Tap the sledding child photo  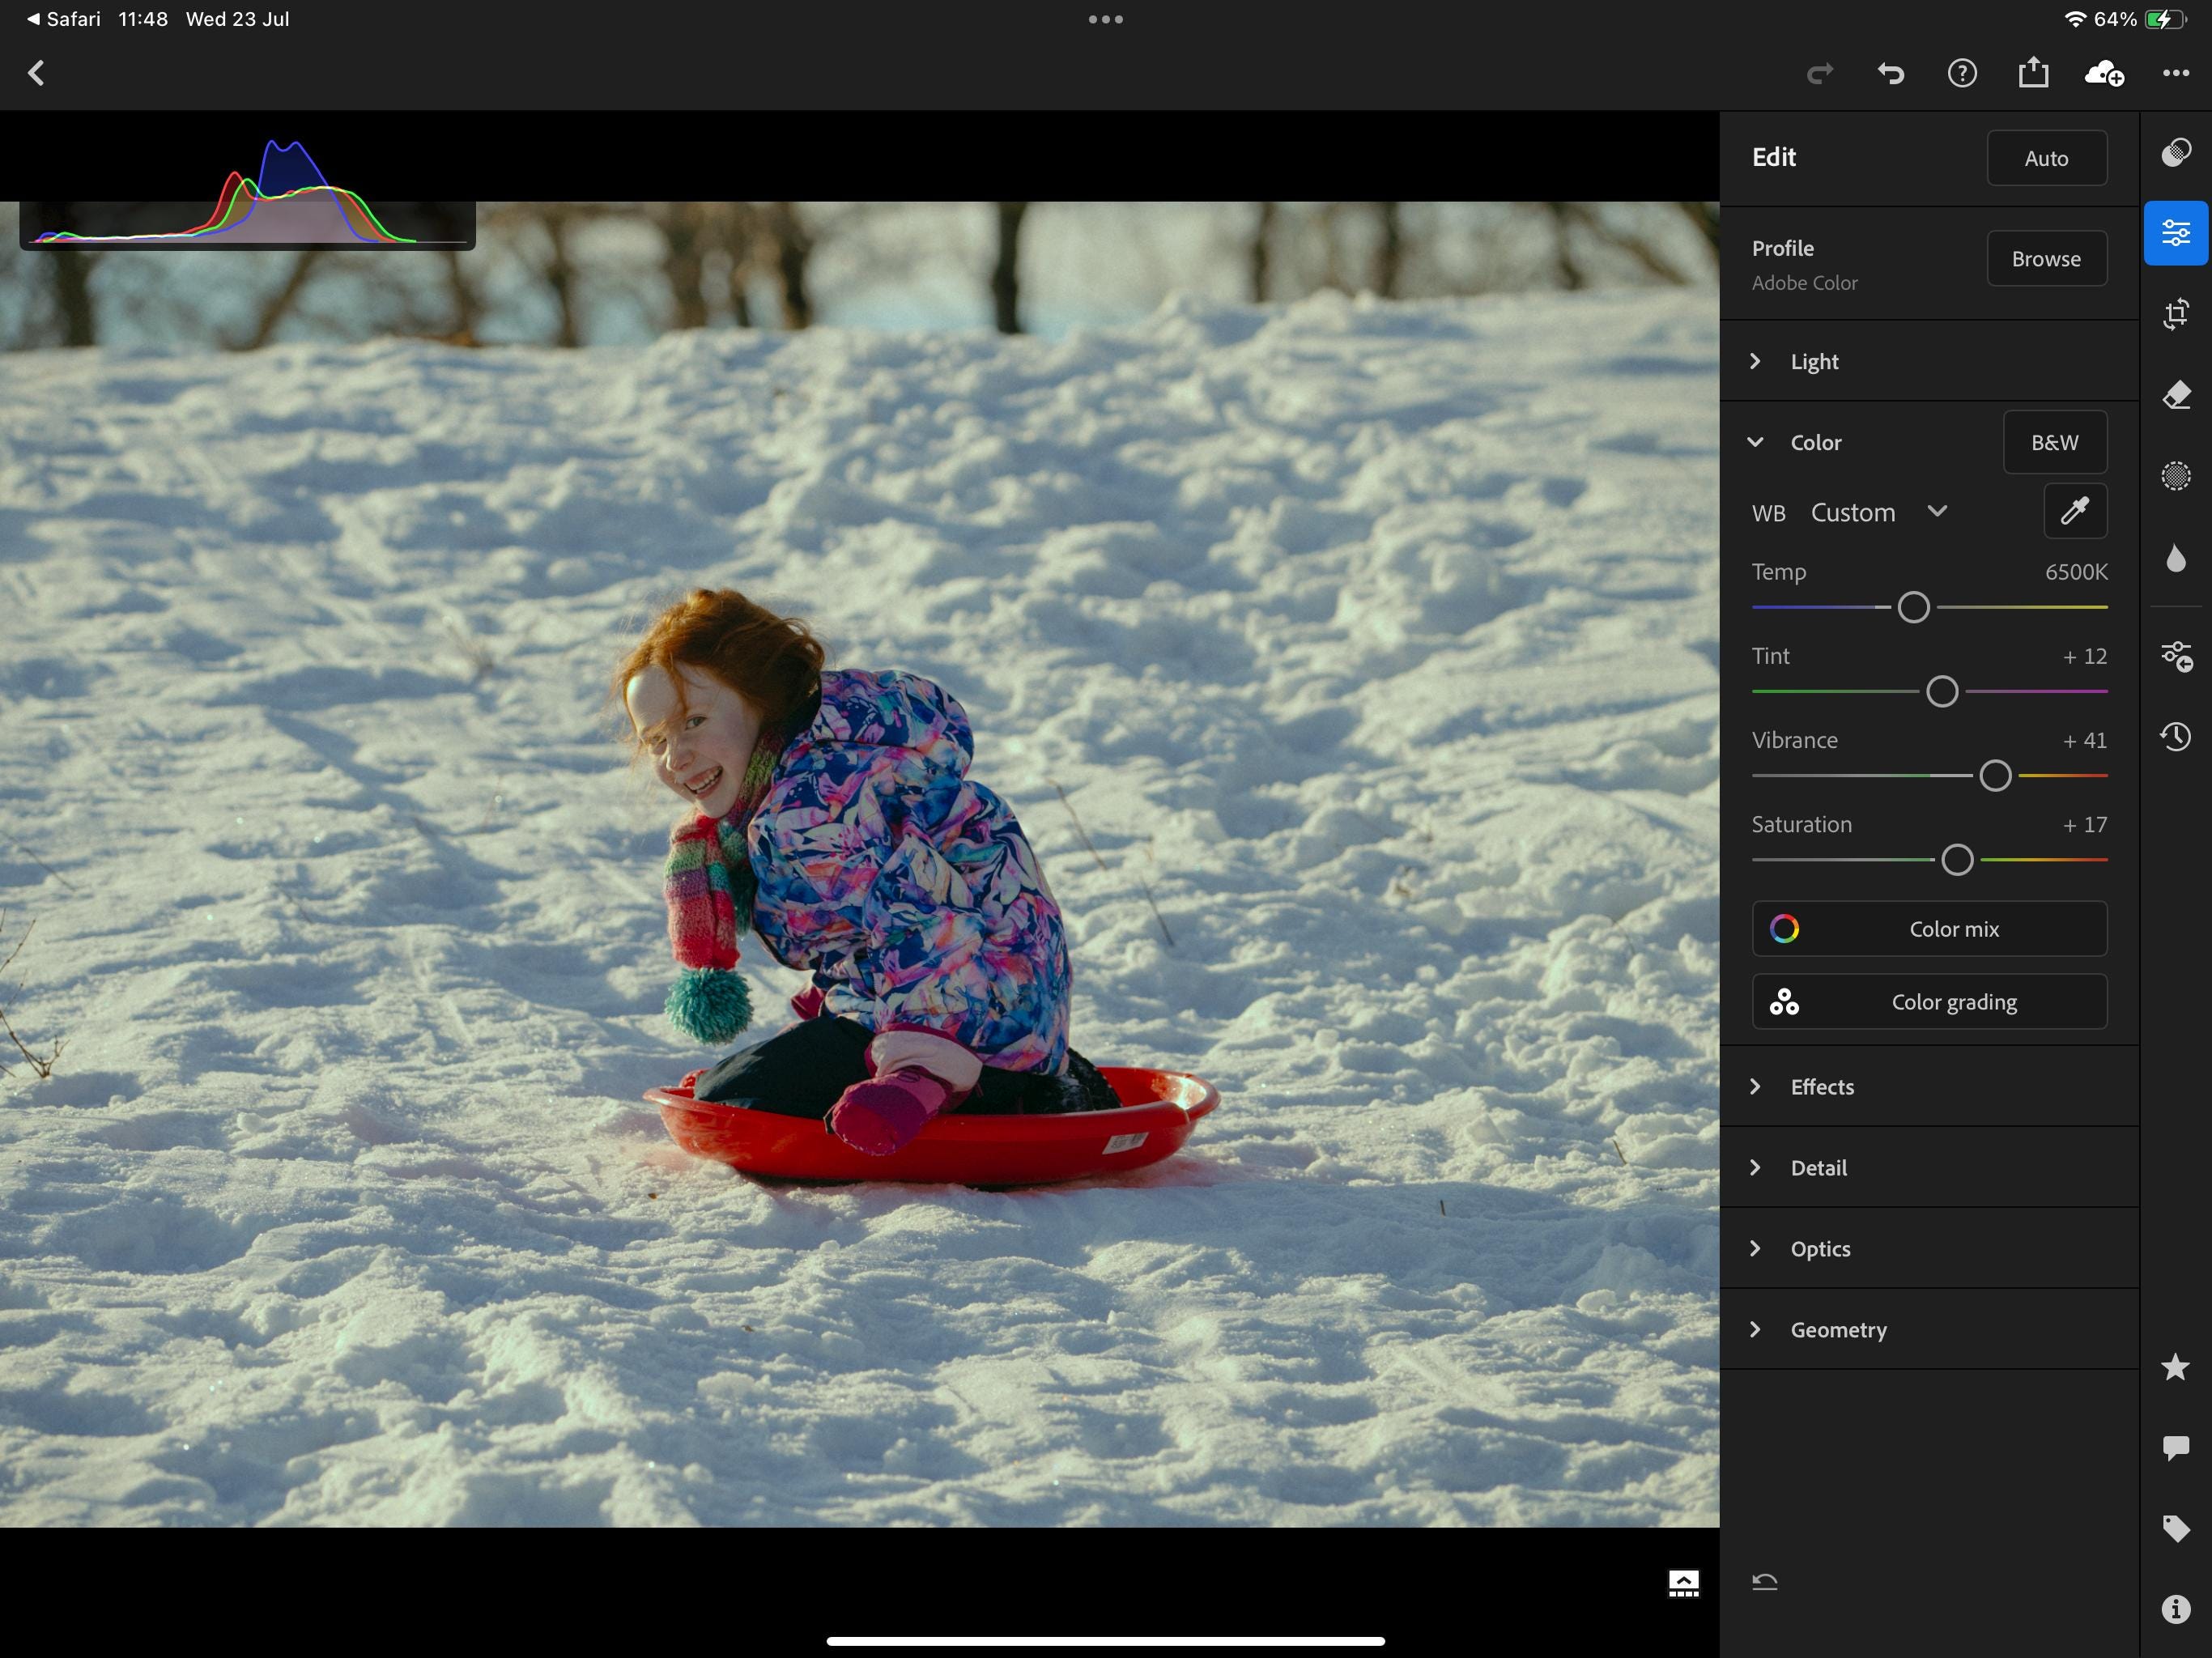[860, 864]
